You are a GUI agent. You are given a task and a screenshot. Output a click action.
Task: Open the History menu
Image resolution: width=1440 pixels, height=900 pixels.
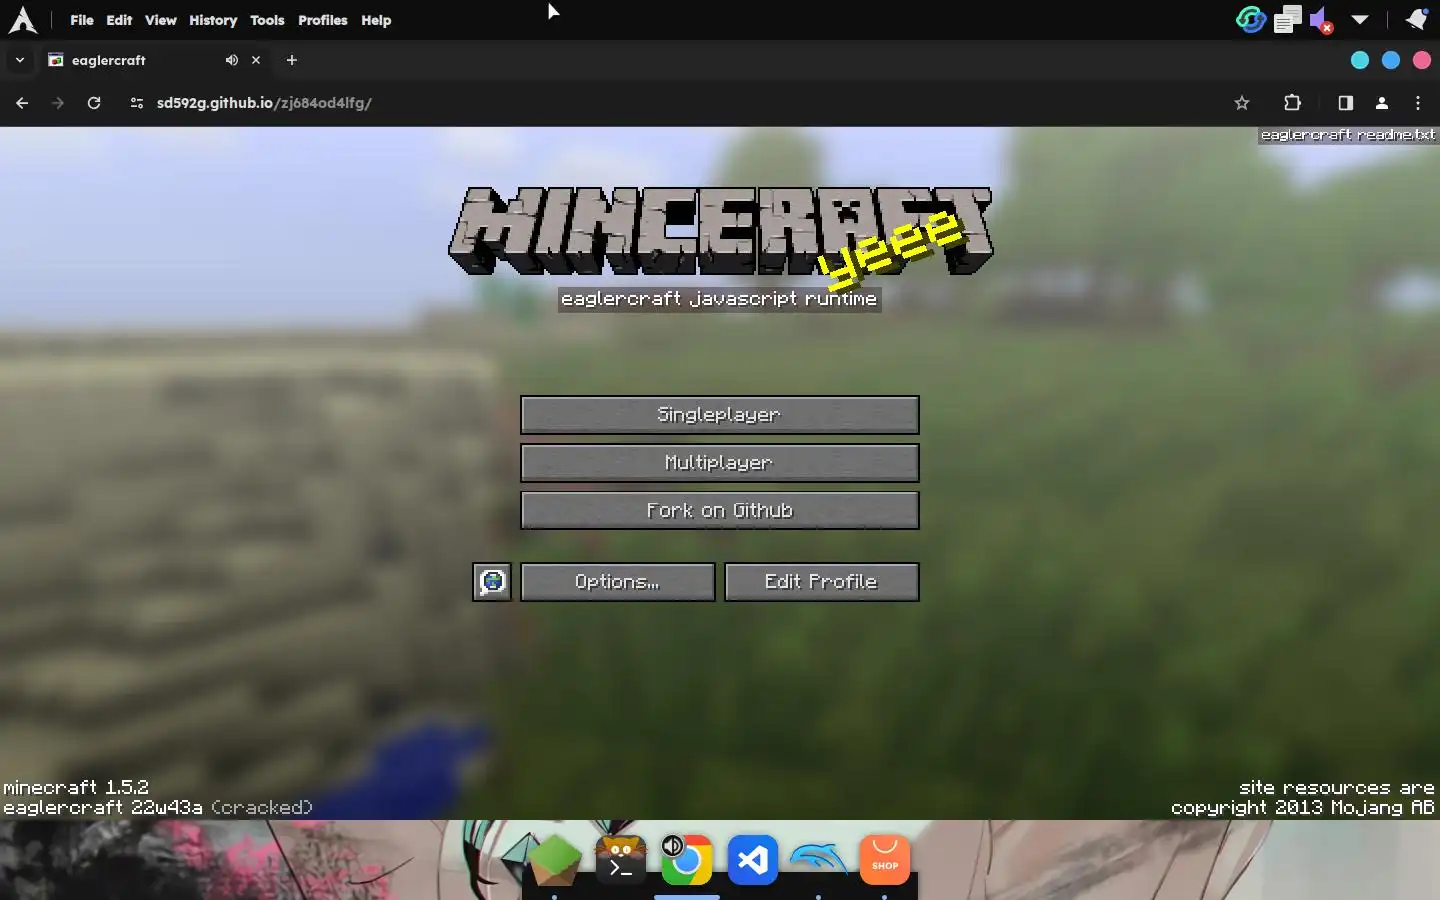213,20
